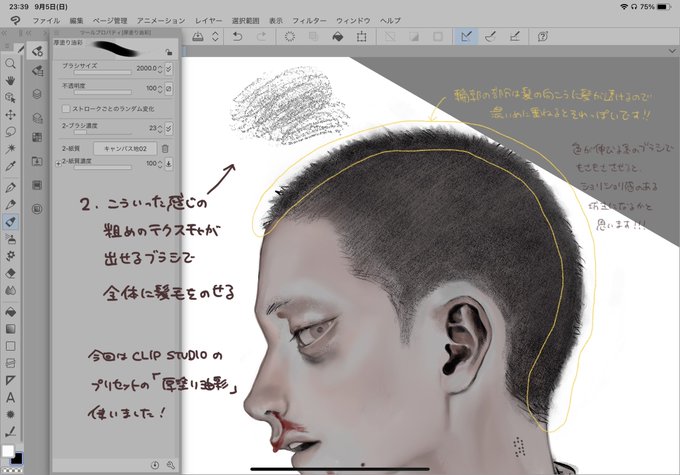Image resolution: width=680 pixels, height=475 pixels.
Task: Select the Ruler triangle tool
Action: 10,380
